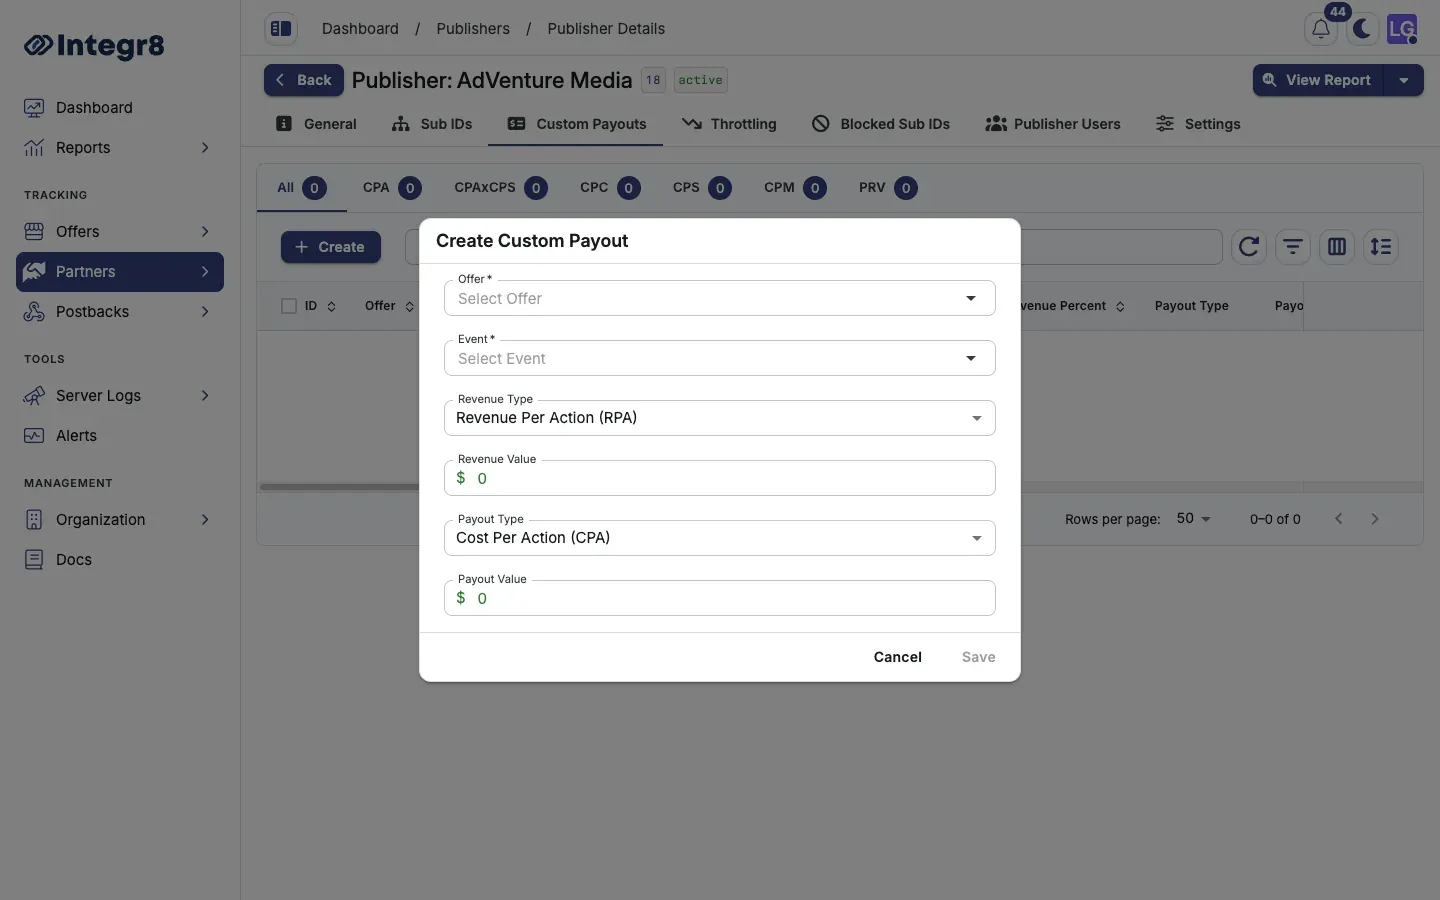Filter payouts by the All tab
The height and width of the screenshot is (900, 1440).
point(302,188)
